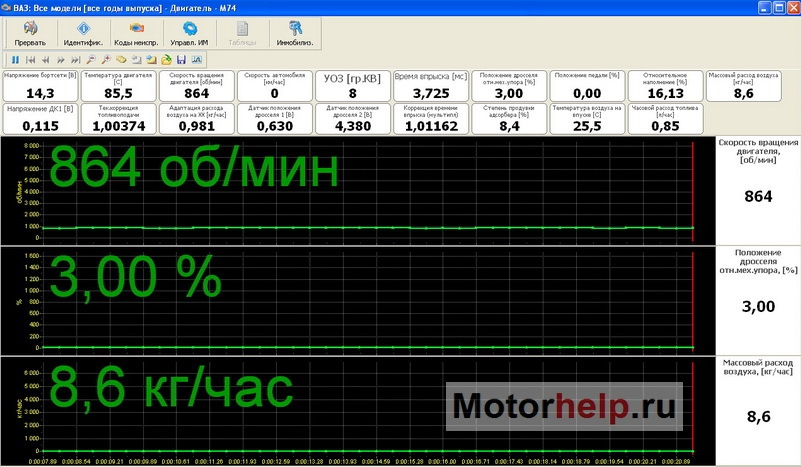The height and width of the screenshot is (467, 801).
Task: Open a saved log with green arrow folder
Action: point(166,60)
